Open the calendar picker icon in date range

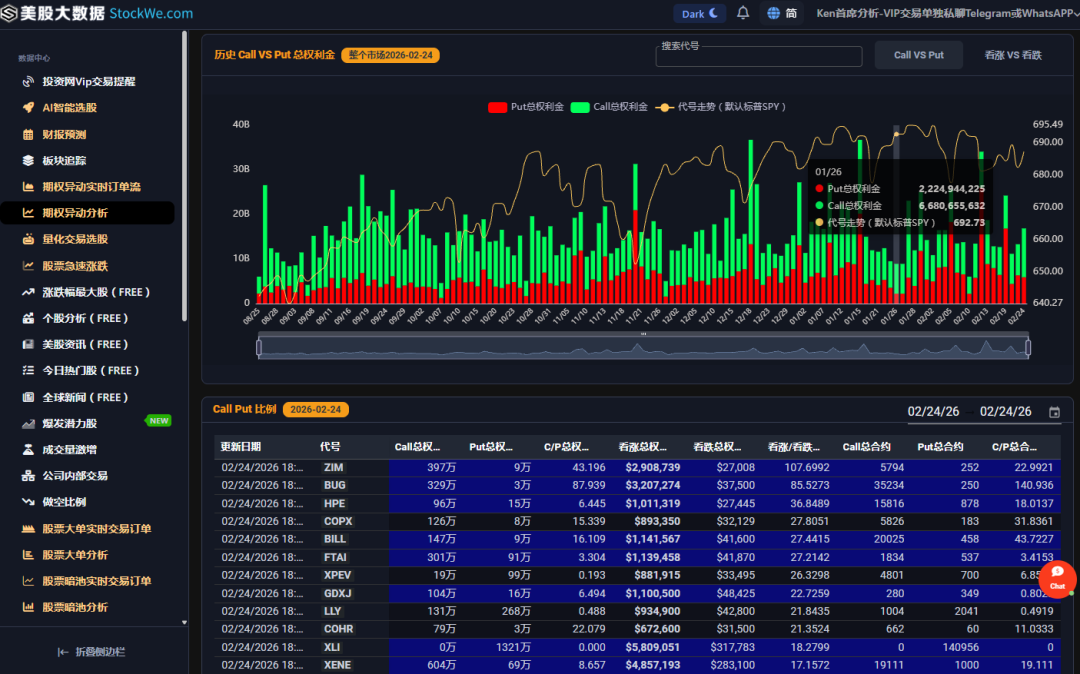point(1054,412)
